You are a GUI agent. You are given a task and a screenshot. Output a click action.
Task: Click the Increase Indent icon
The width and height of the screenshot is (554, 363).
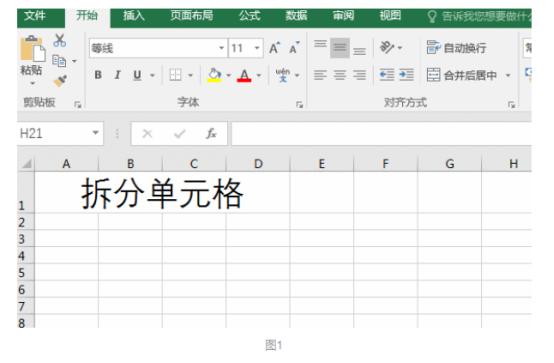[x=406, y=75]
